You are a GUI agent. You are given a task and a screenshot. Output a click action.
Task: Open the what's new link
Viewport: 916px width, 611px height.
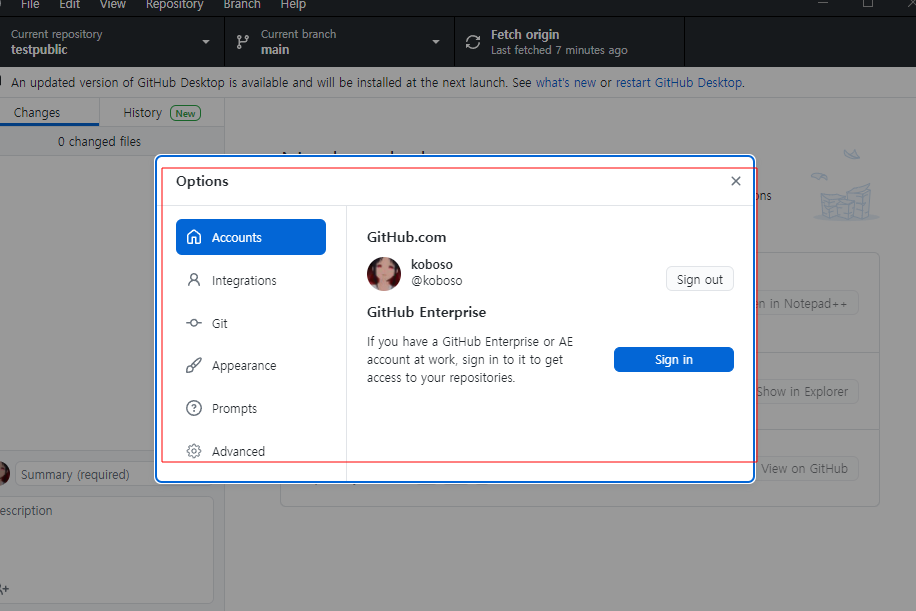pos(565,82)
